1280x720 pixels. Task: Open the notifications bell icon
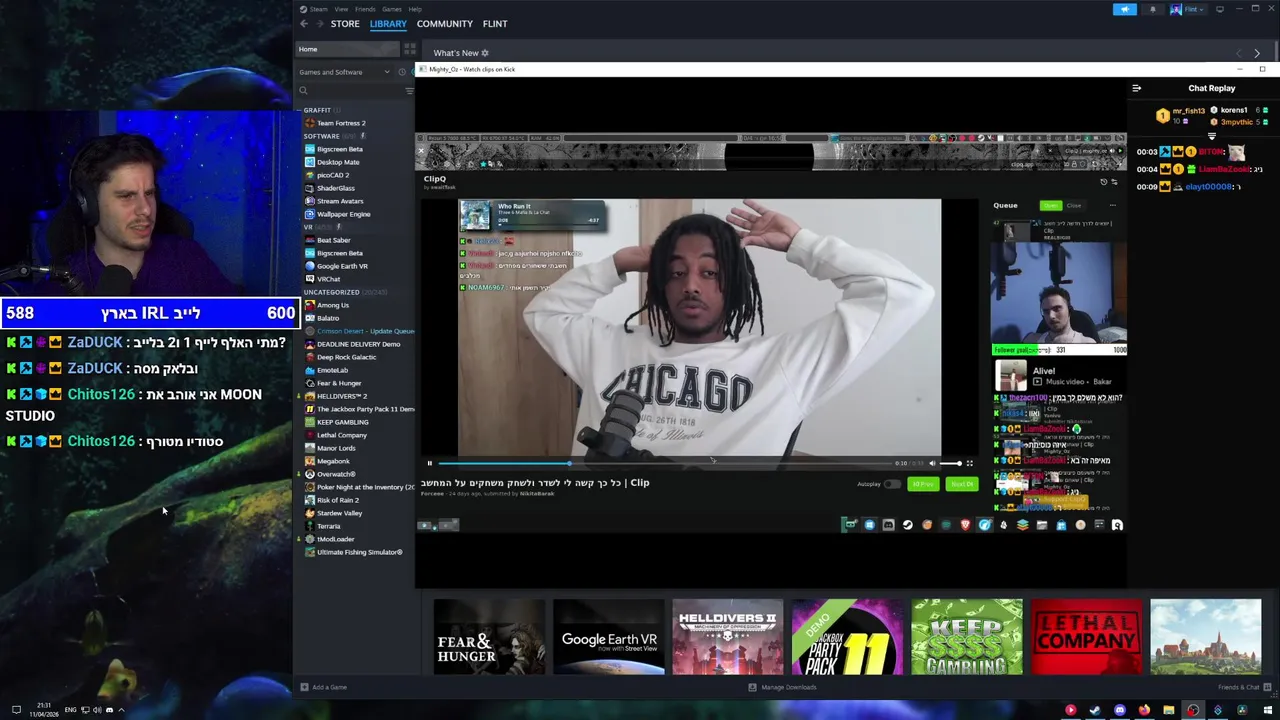[x=1152, y=9]
